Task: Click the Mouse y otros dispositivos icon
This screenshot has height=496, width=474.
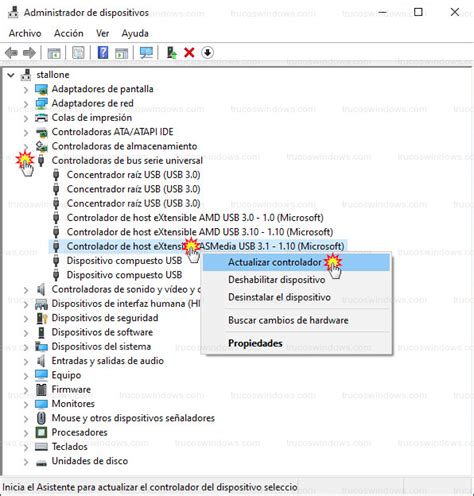Action: pyautogui.click(x=41, y=418)
